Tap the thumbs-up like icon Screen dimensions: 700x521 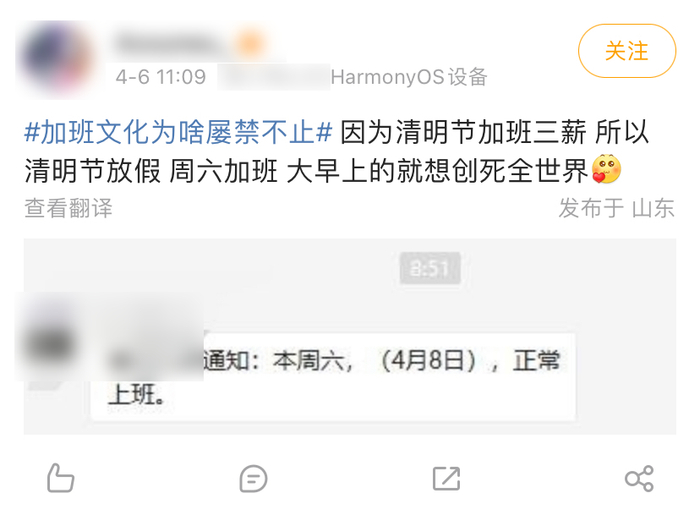coord(60,478)
